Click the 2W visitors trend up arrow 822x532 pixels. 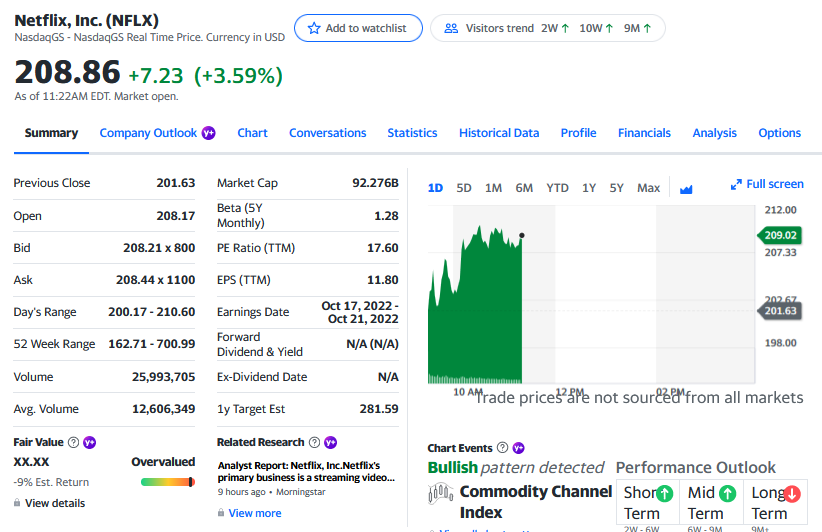coord(565,28)
